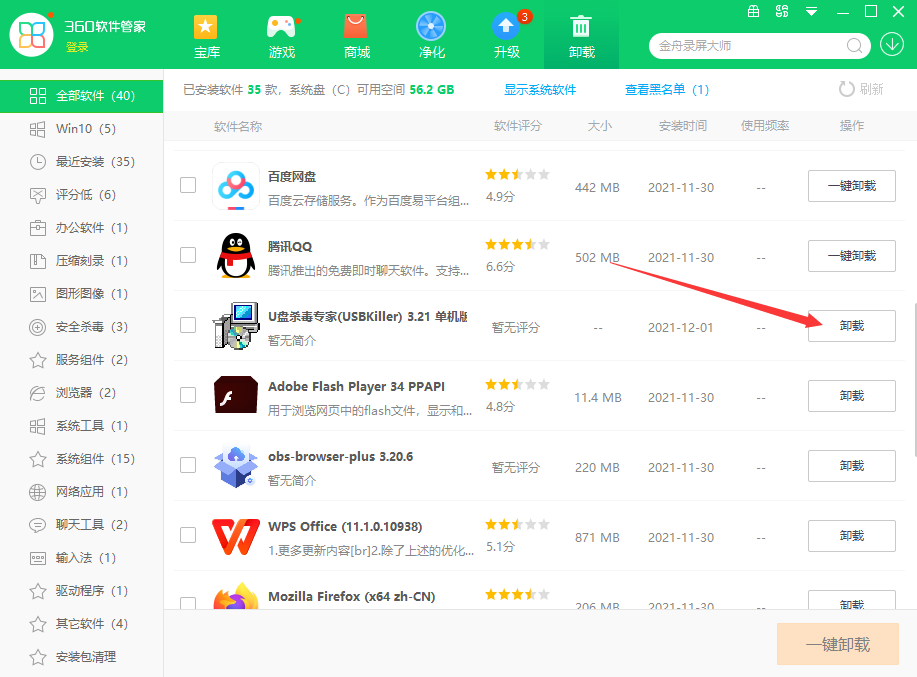
Task: Click the WPS Office app icon
Action: click(x=236, y=536)
